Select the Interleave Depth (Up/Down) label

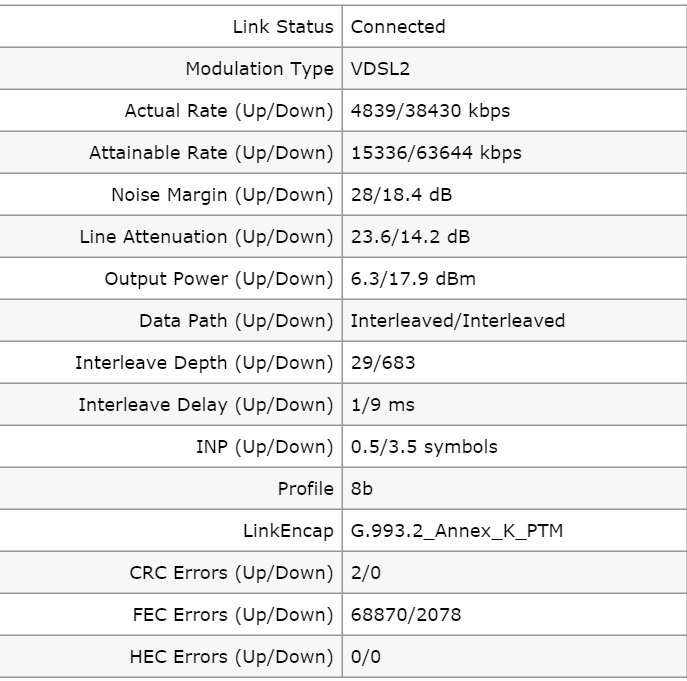pyautogui.click(x=204, y=363)
